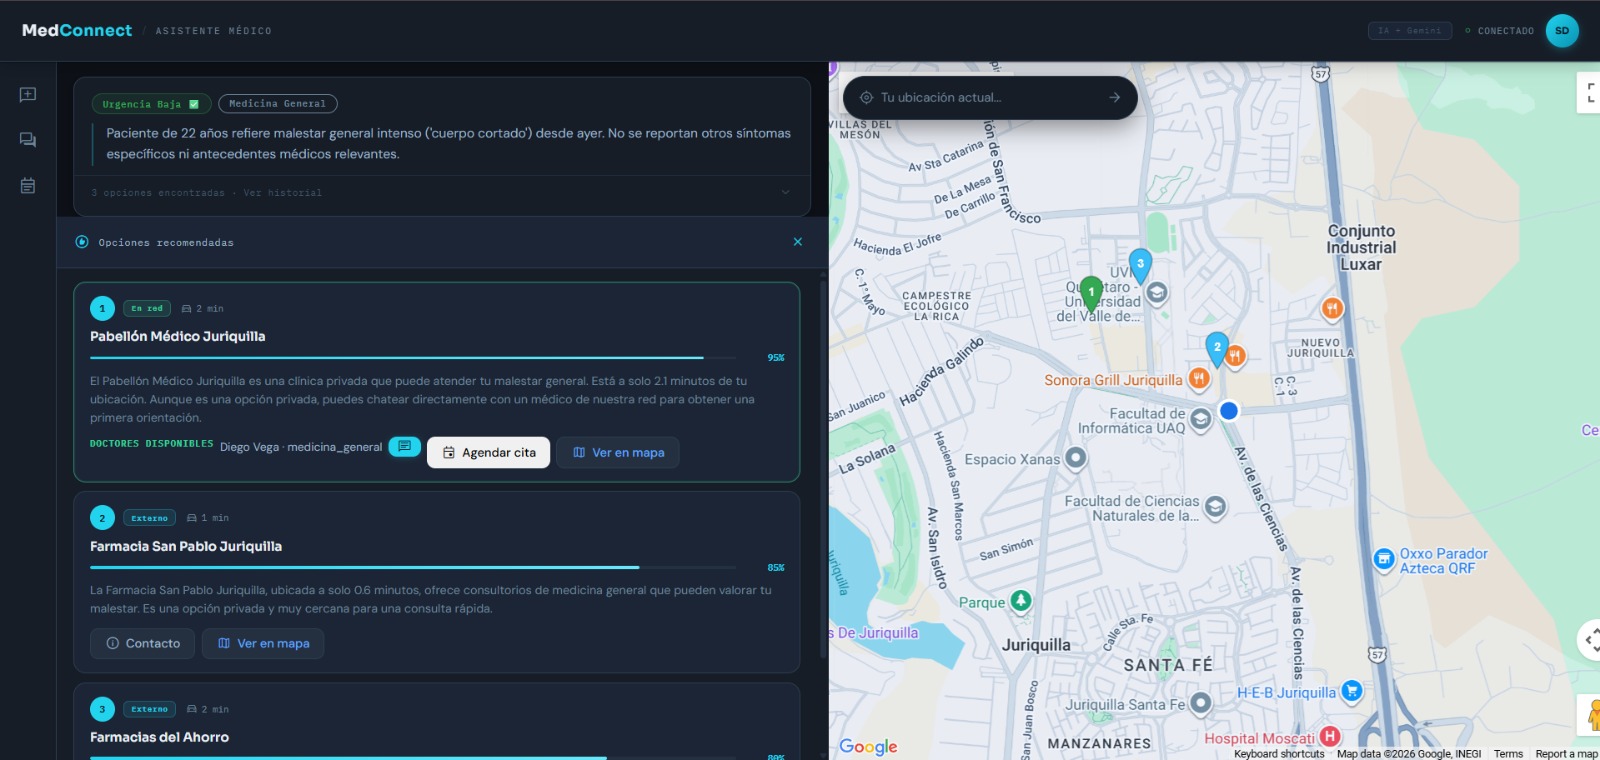The height and width of the screenshot is (760, 1600).
Task: Open map camera controls button
Action: click(x=1590, y=640)
